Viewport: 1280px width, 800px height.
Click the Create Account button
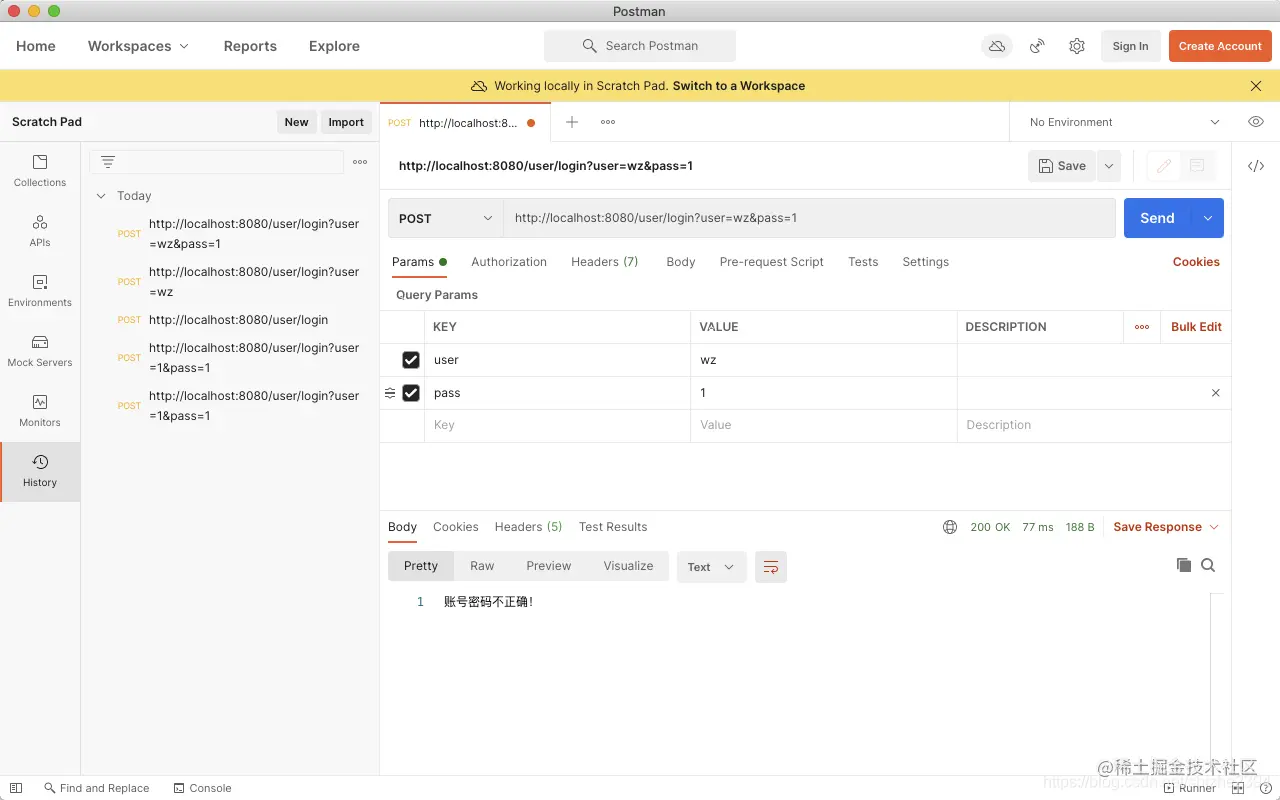pyautogui.click(x=1220, y=46)
